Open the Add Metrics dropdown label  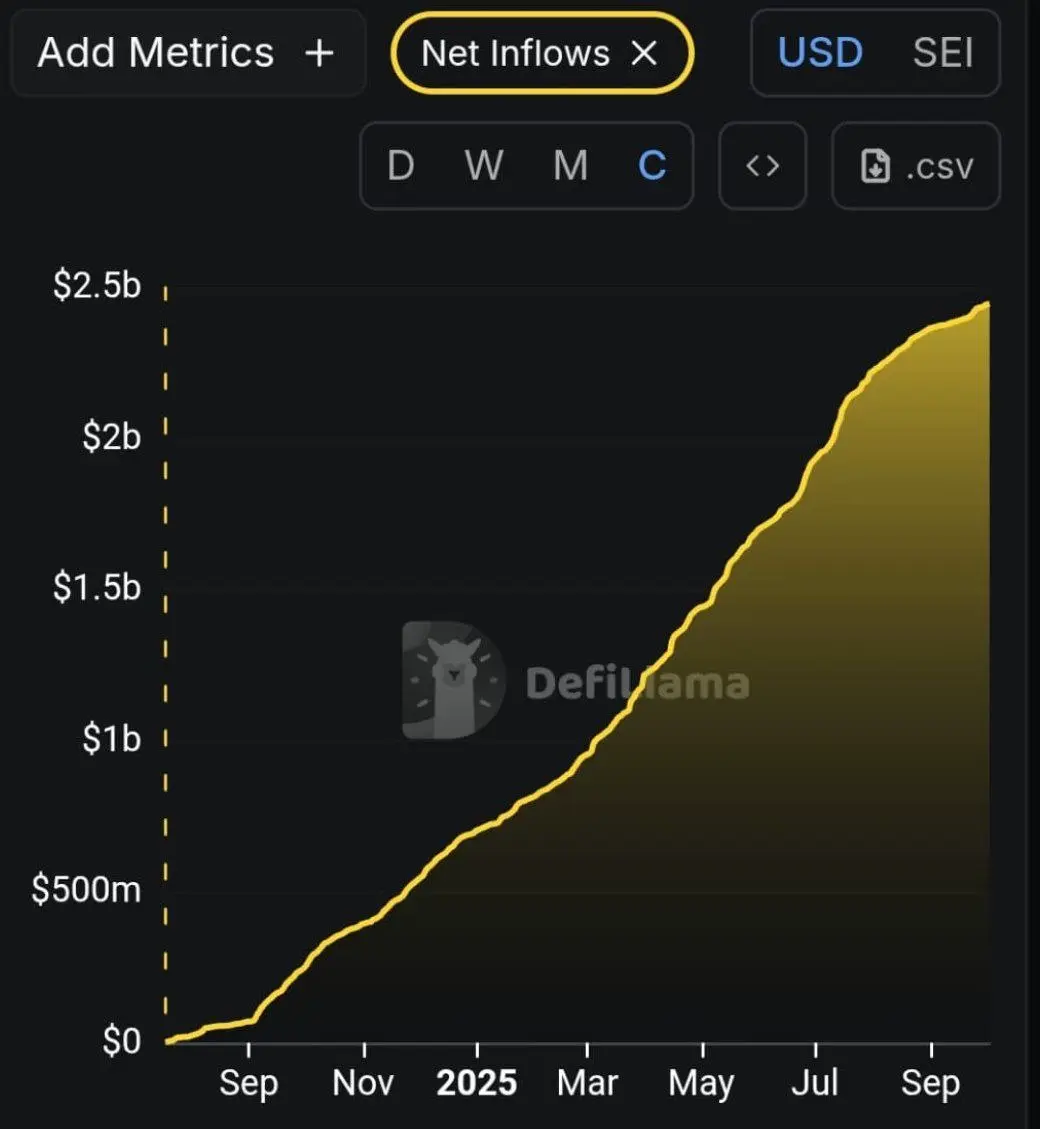coord(156,53)
